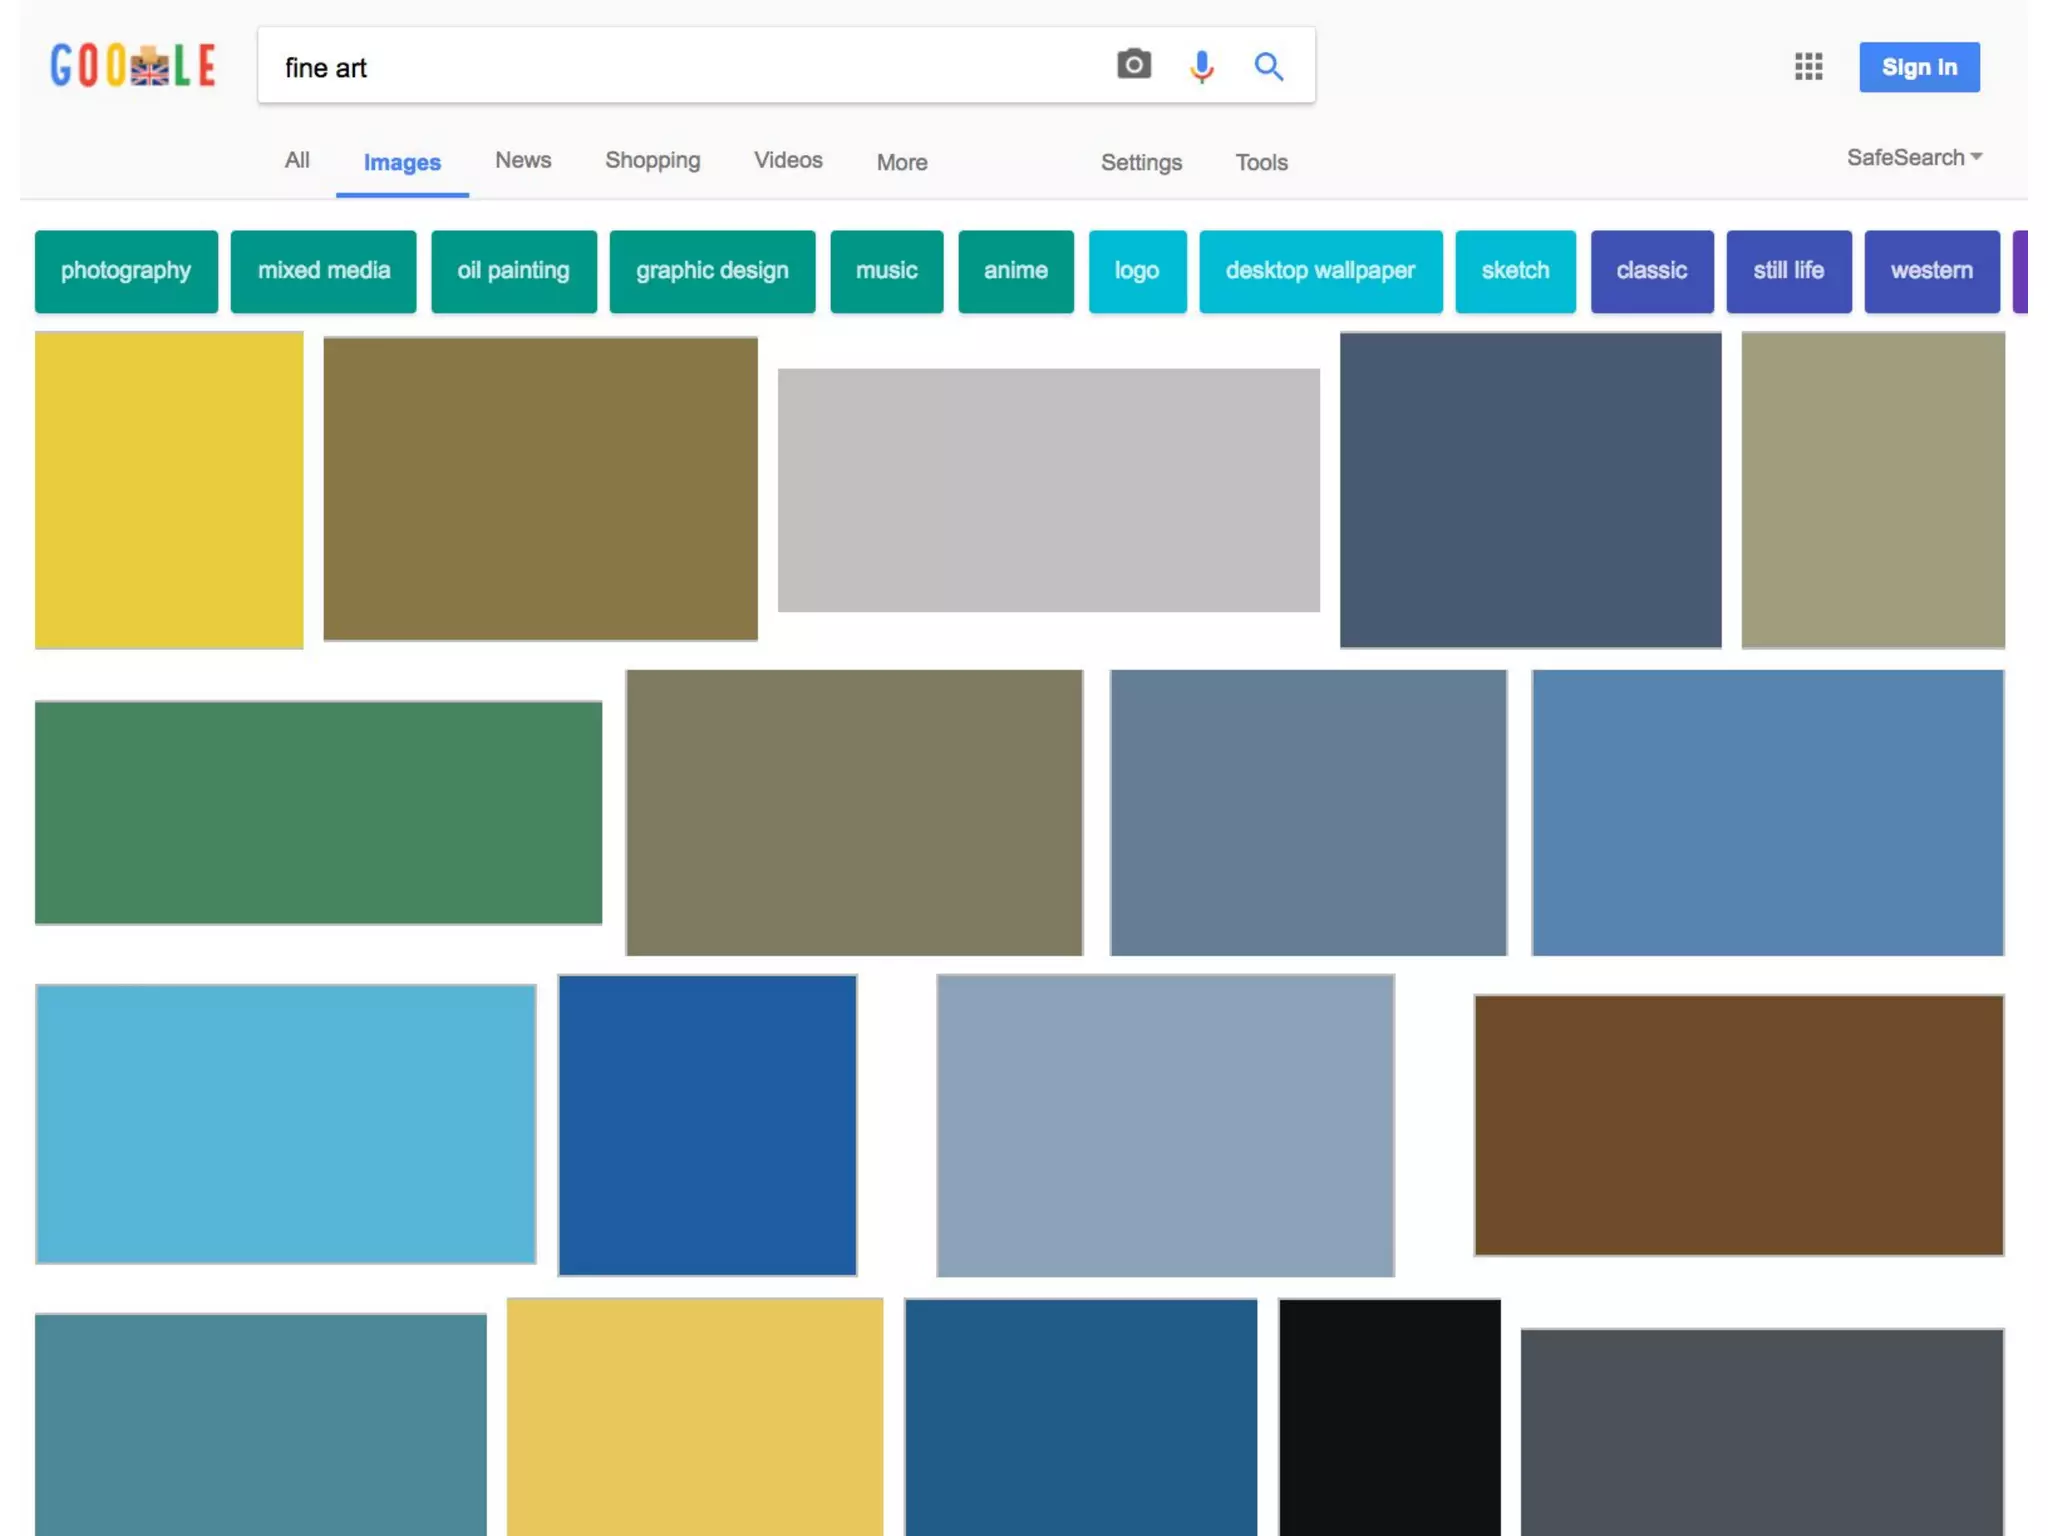
Task: Select the oil painting filter chip
Action: click(513, 271)
